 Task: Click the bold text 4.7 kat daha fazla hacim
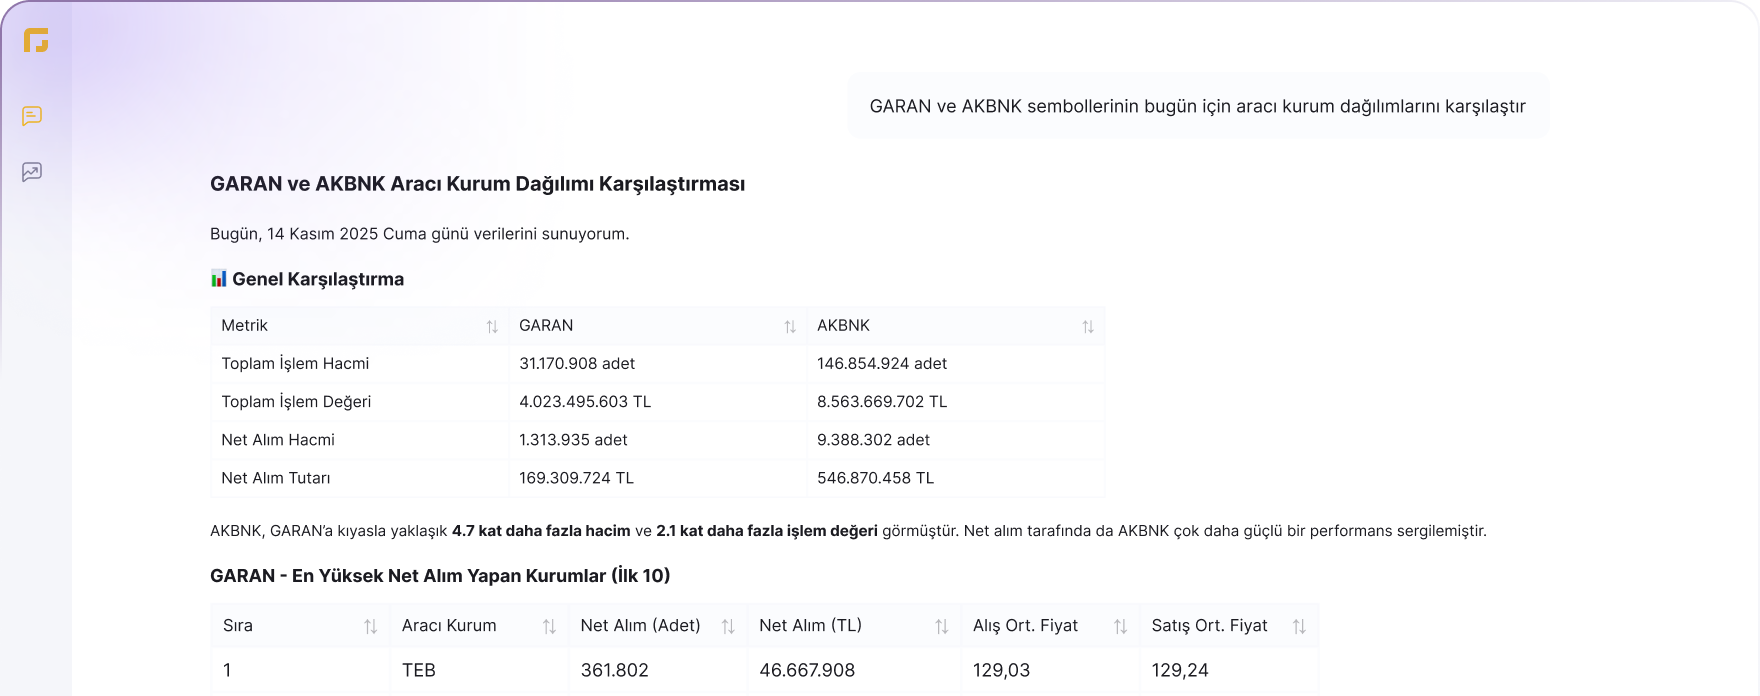(x=541, y=531)
